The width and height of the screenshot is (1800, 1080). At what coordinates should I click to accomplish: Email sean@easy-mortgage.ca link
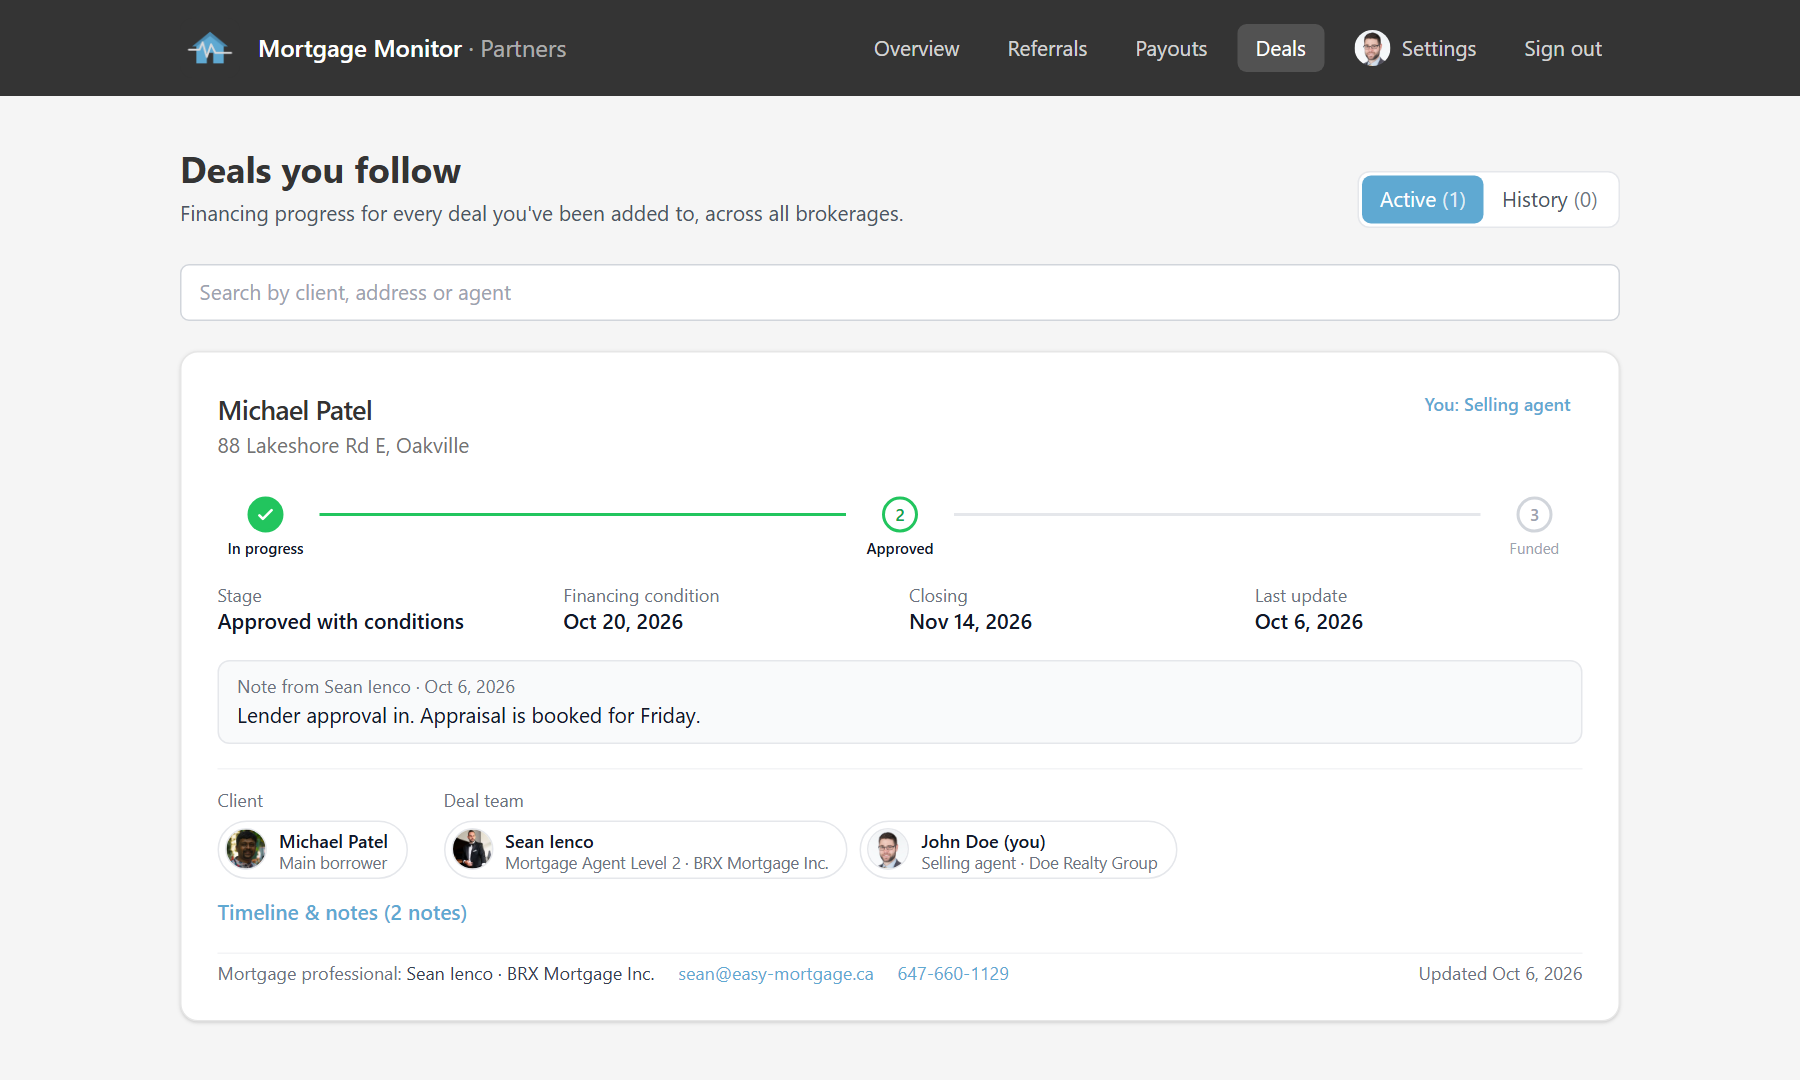(x=776, y=974)
